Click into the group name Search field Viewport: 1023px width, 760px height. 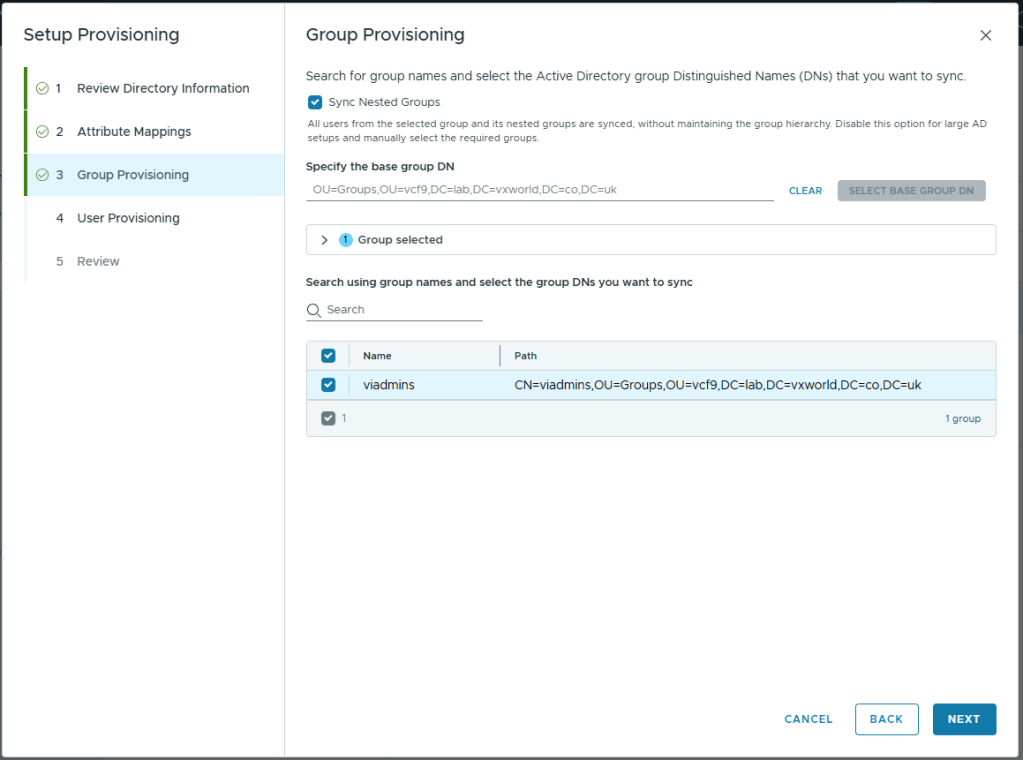402,310
